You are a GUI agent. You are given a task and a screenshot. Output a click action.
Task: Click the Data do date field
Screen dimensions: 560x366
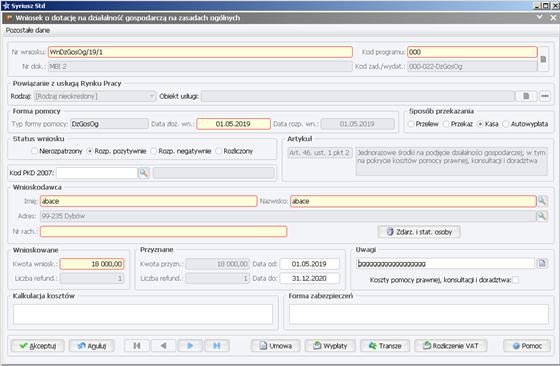(x=309, y=278)
